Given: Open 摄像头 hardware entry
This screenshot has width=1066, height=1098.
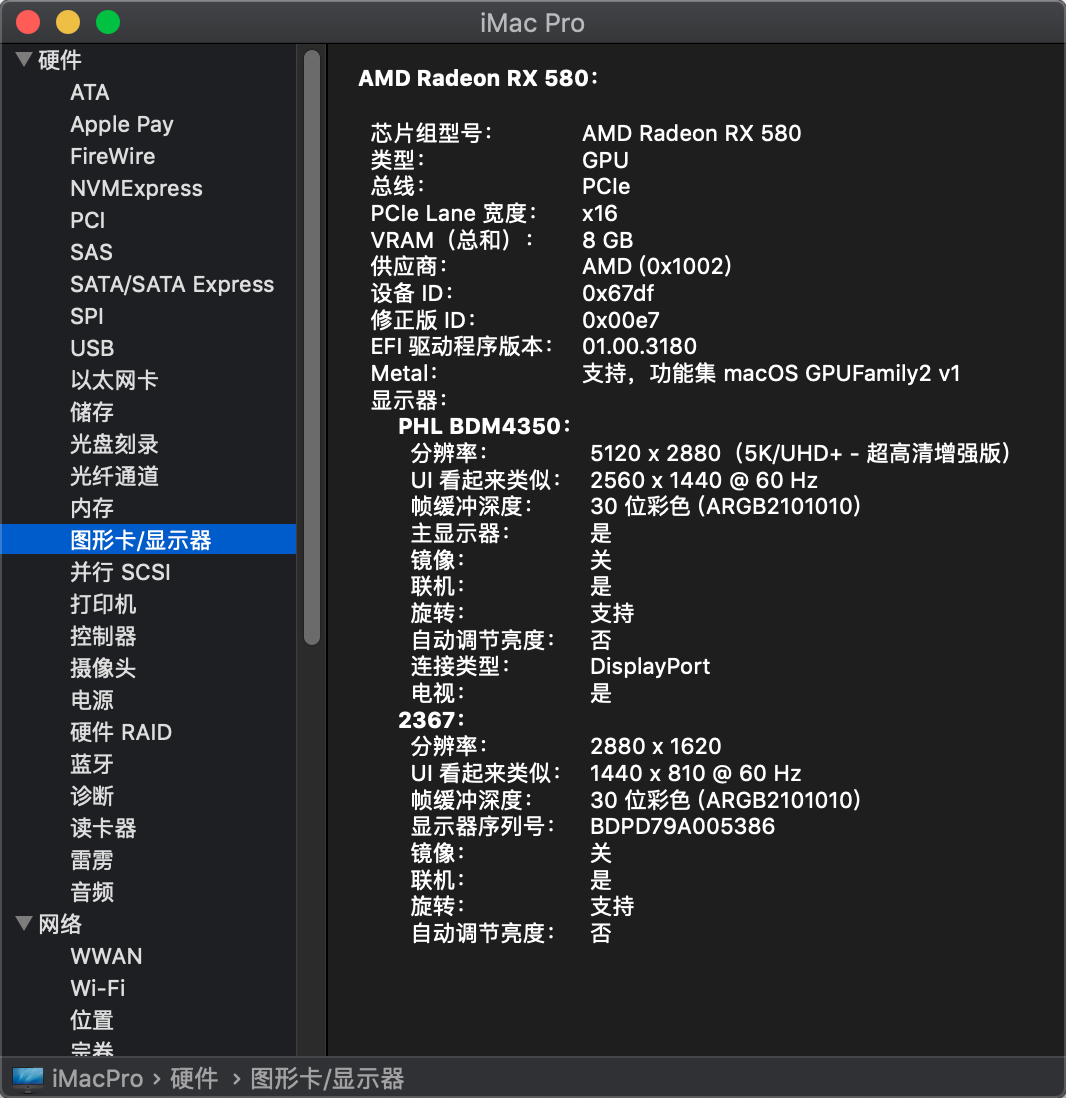Looking at the screenshot, I should tap(103, 668).
